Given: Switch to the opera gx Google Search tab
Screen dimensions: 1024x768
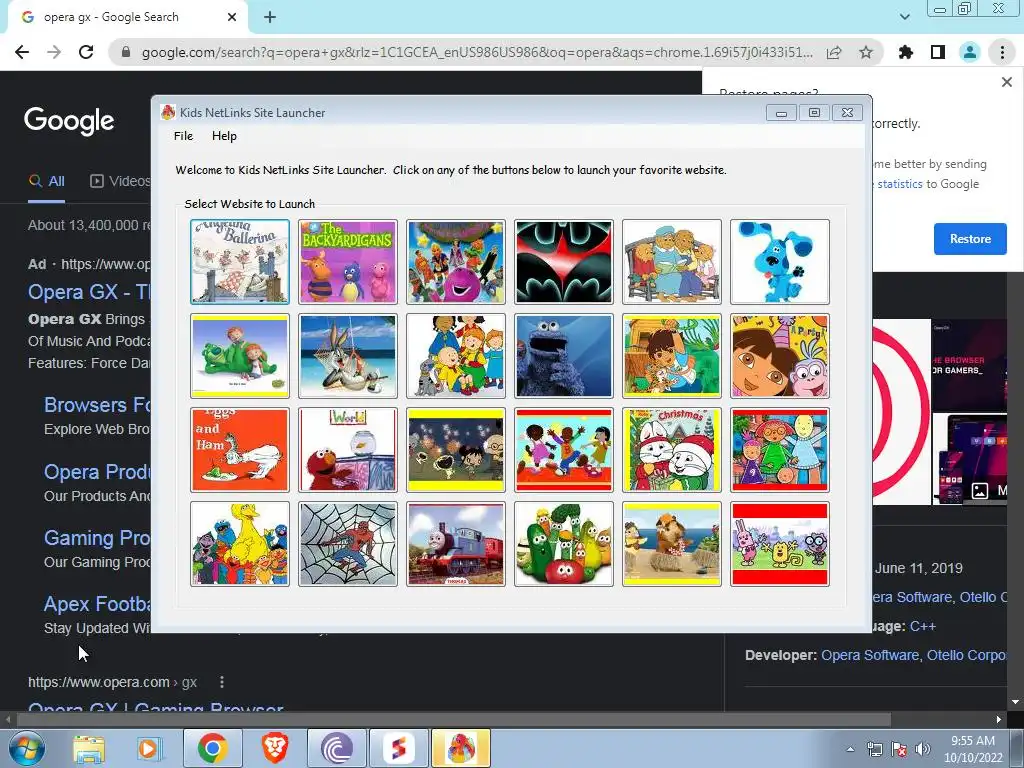Looking at the screenshot, I should point(127,17).
